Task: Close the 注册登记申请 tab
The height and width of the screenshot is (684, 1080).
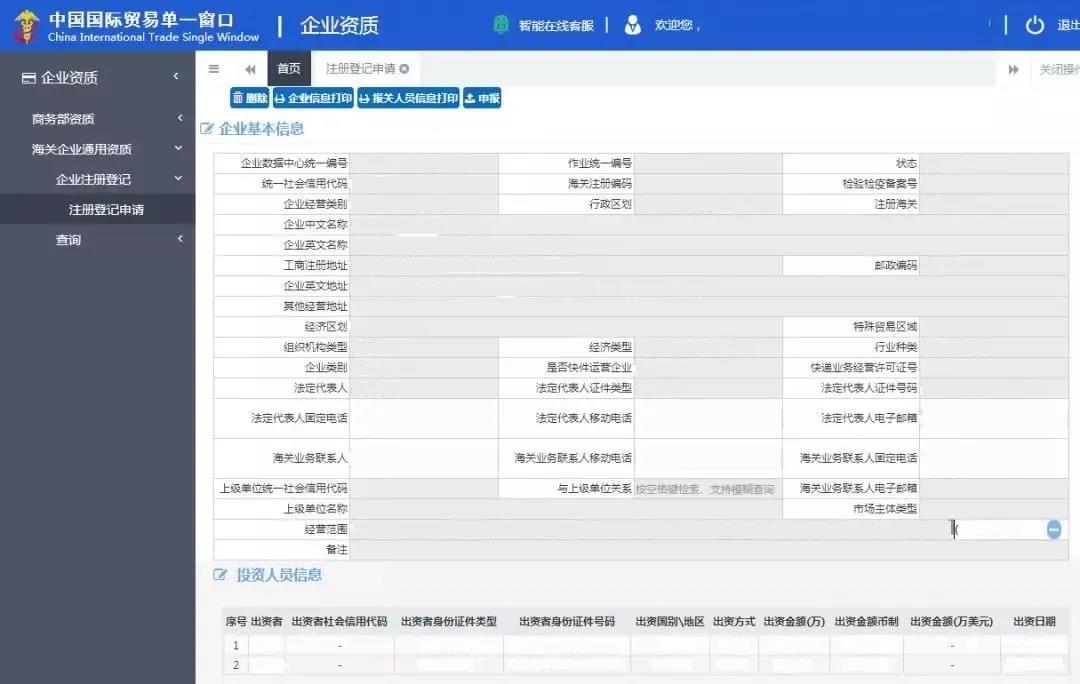Action: (402, 69)
